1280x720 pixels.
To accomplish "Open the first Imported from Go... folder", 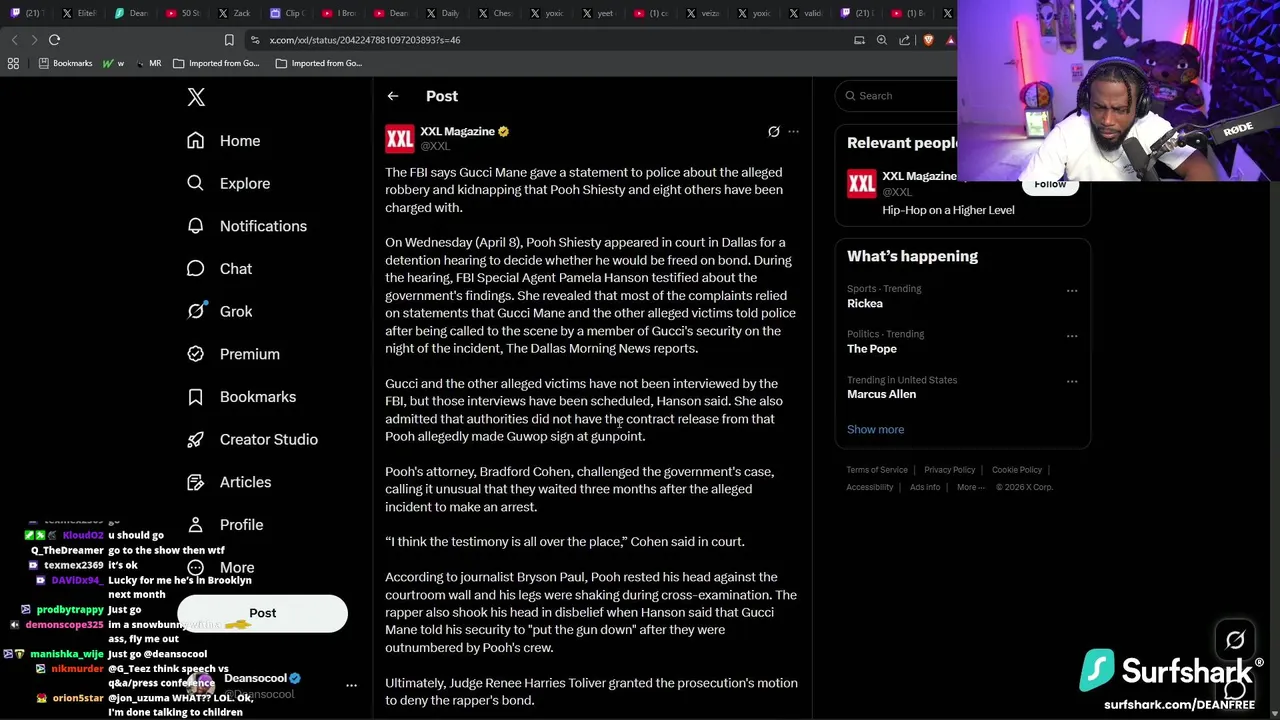I will [x=216, y=63].
